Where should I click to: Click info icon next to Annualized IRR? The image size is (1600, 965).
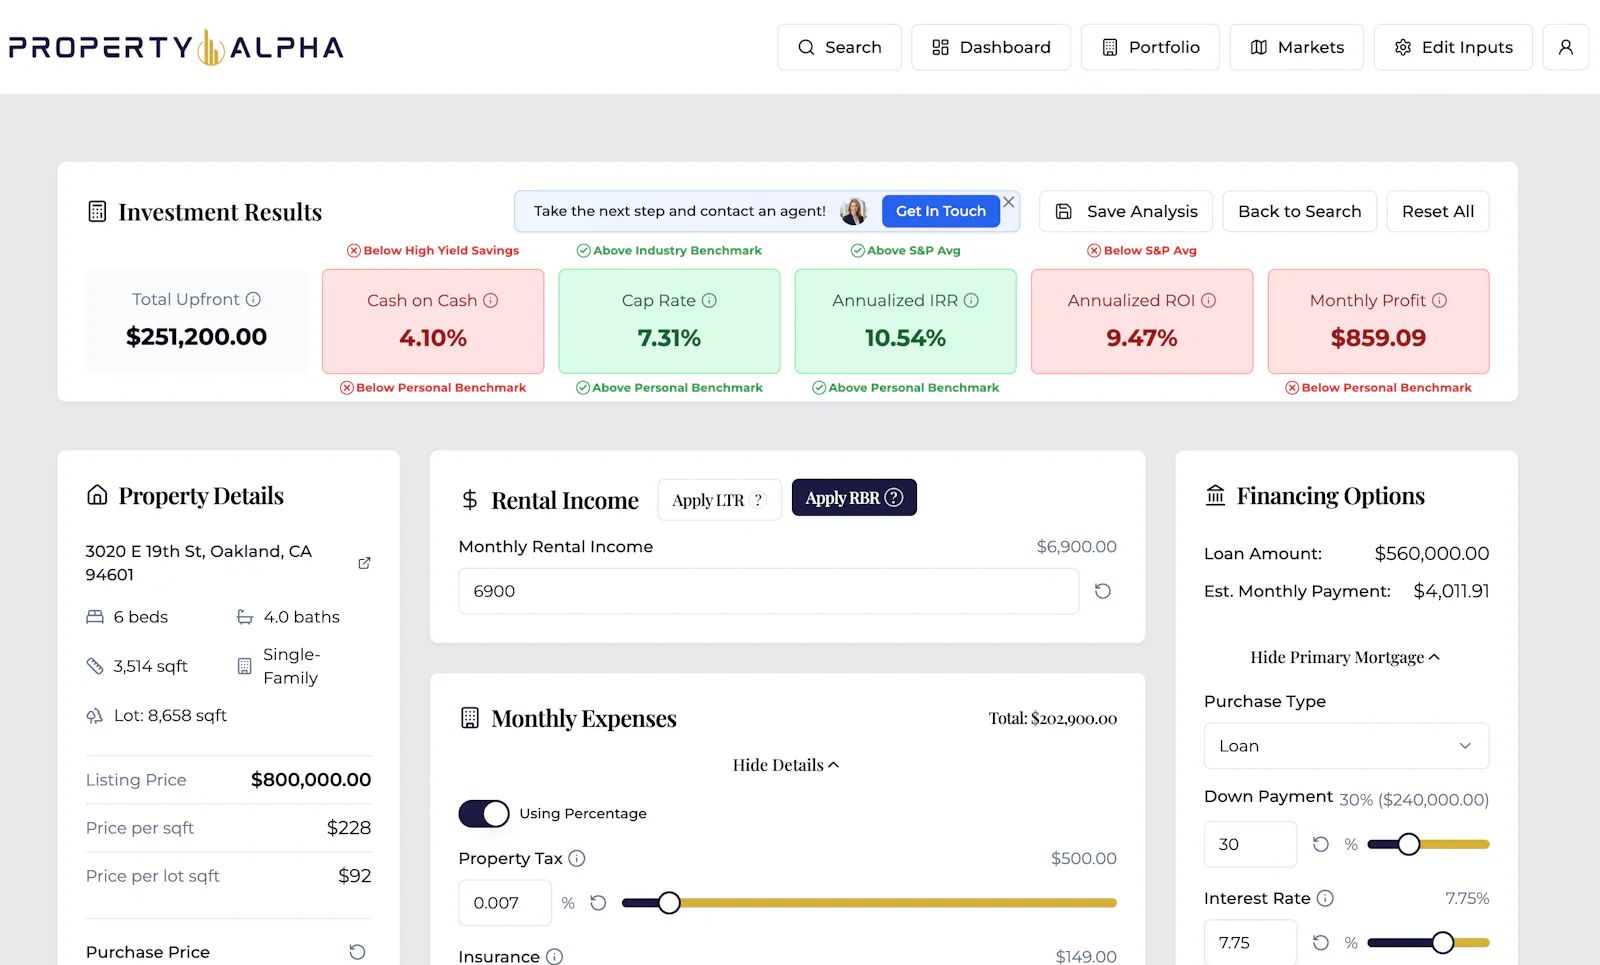click(971, 300)
